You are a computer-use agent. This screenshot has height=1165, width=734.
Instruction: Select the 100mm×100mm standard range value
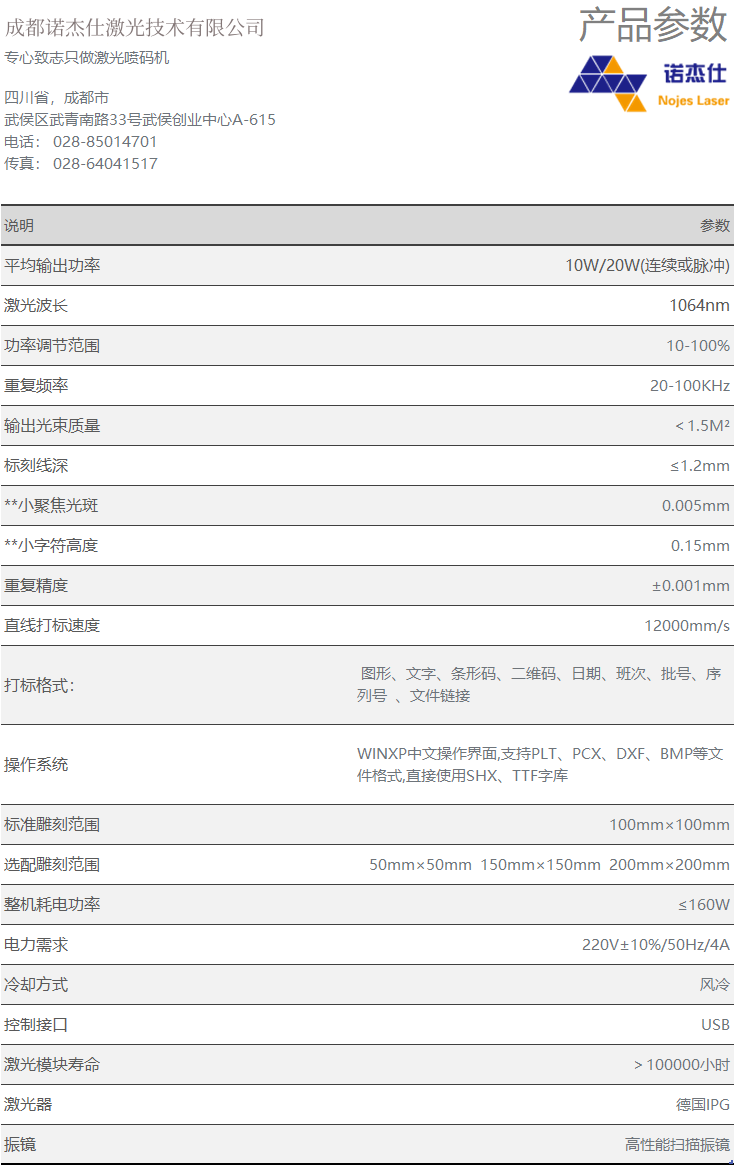pos(669,825)
